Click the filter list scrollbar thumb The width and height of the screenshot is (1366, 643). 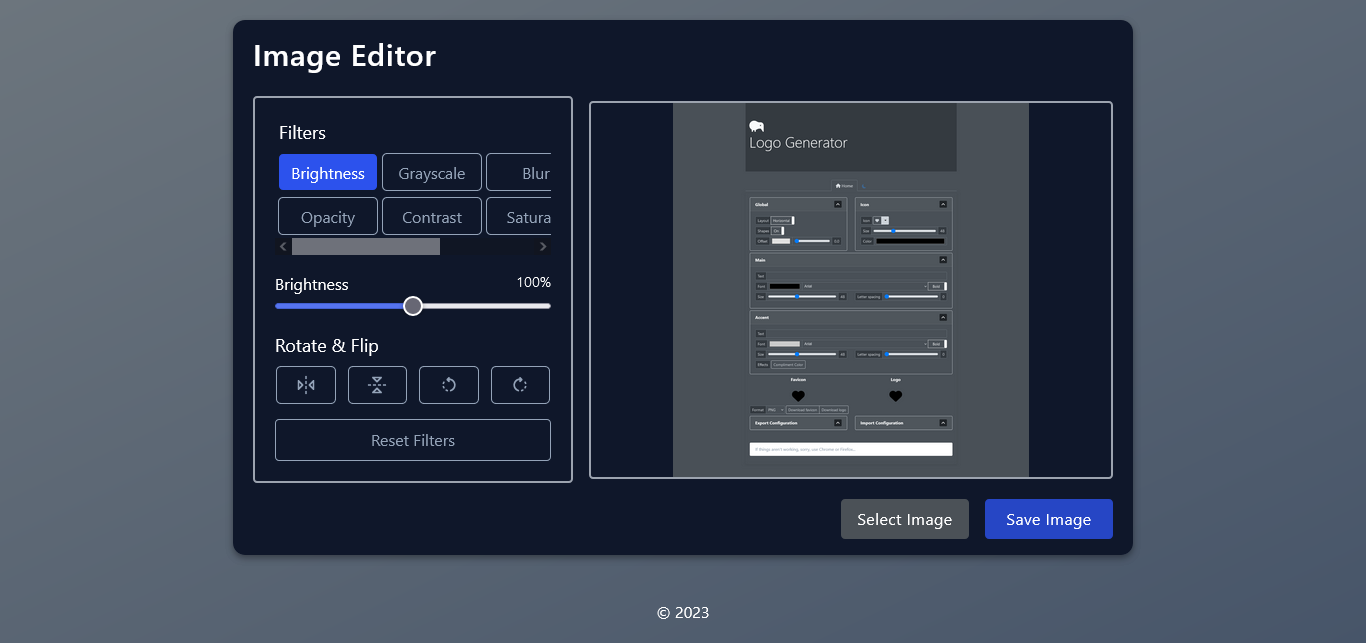click(x=365, y=245)
